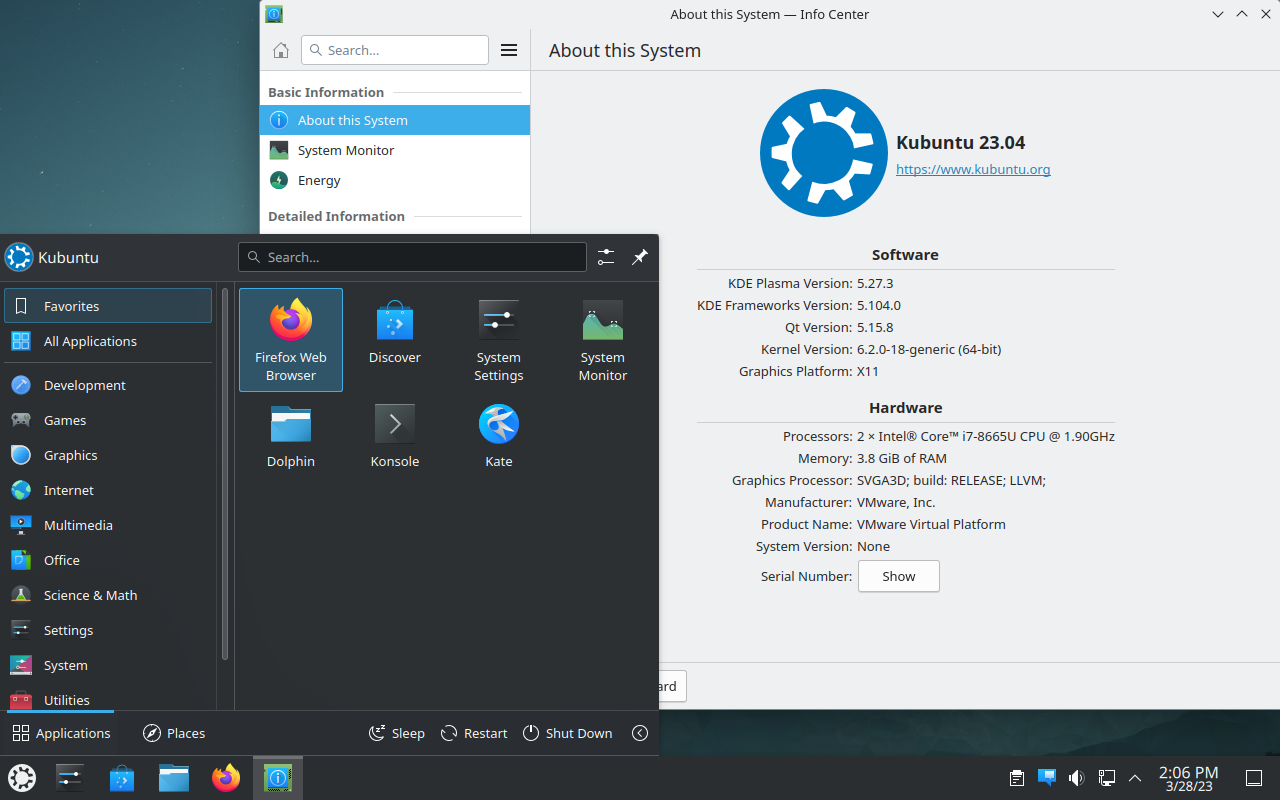Open Firefox Web Browser from Favorites

click(x=291, y=339)
